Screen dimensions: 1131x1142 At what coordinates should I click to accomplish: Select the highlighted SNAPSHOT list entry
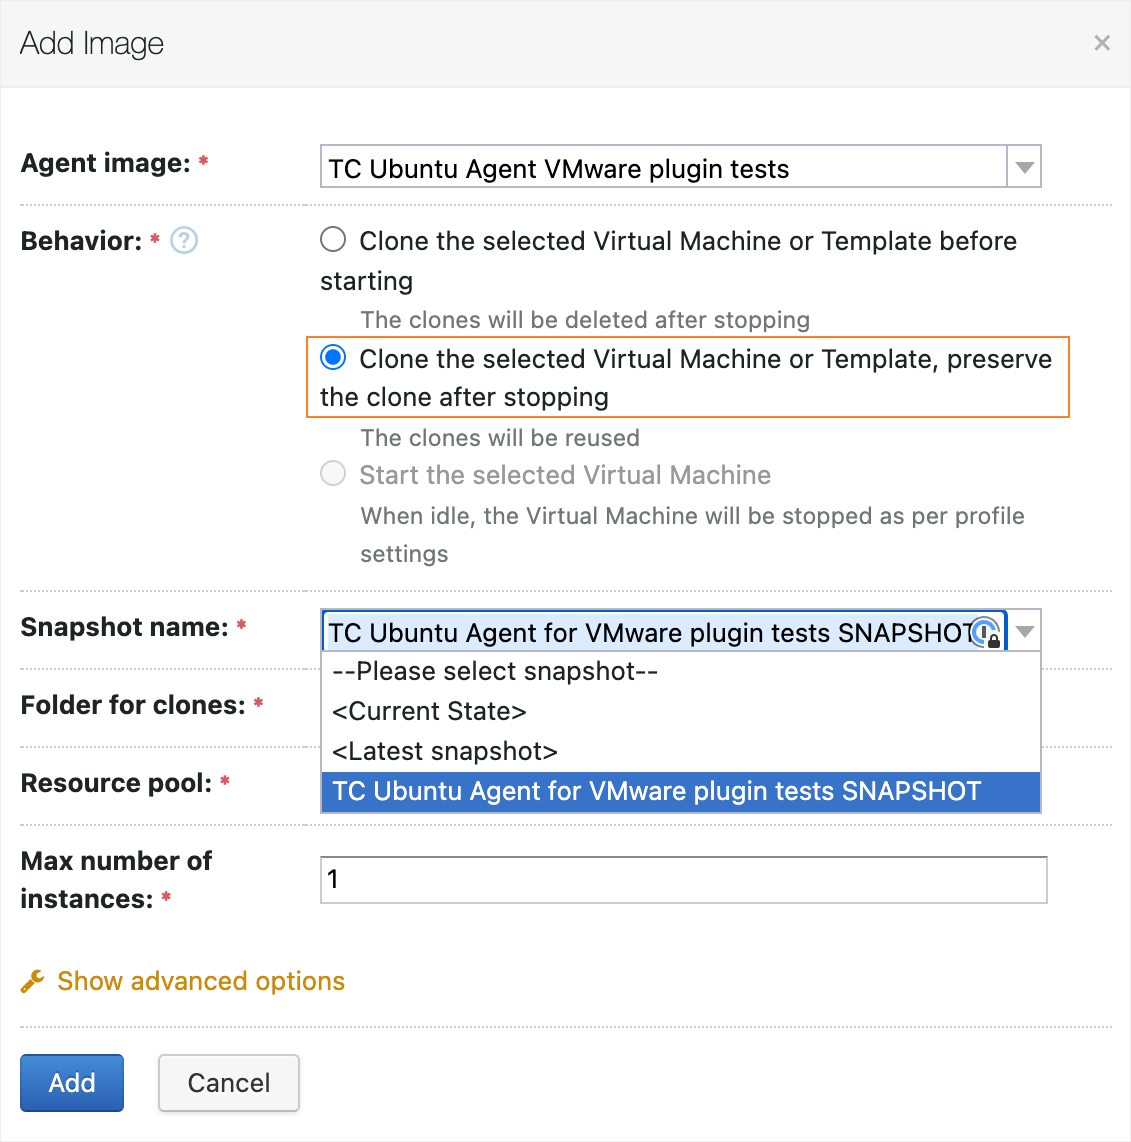coord(655,791)
